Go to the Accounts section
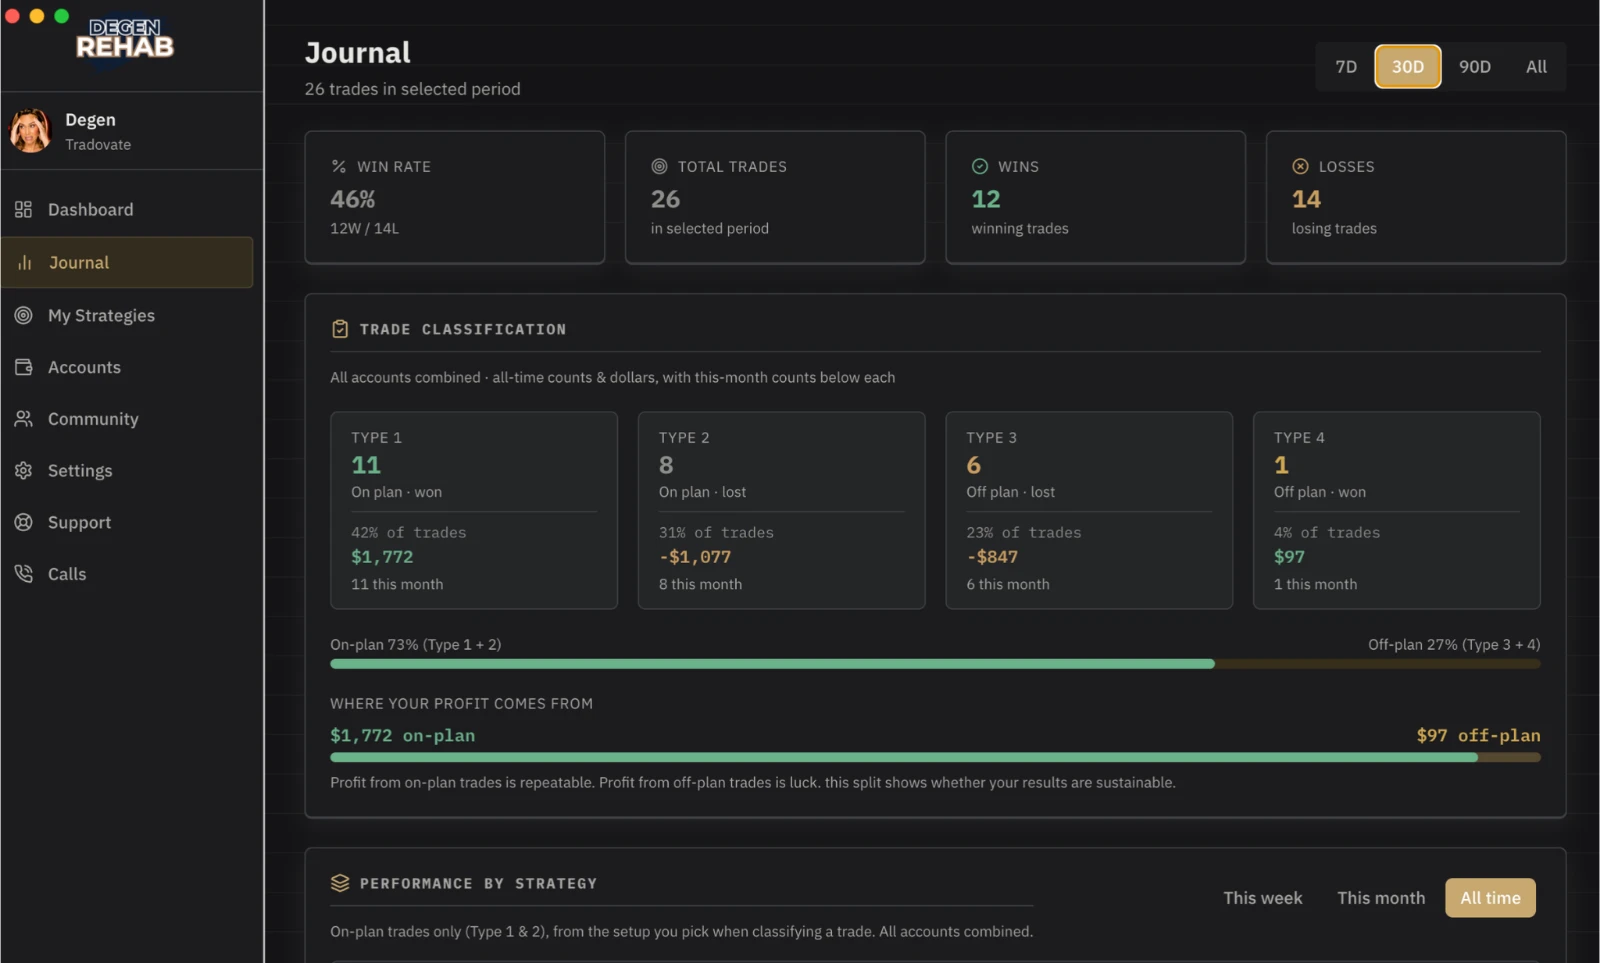The image size is (1600, 963). pyautogui.click(x=127, y=367)
